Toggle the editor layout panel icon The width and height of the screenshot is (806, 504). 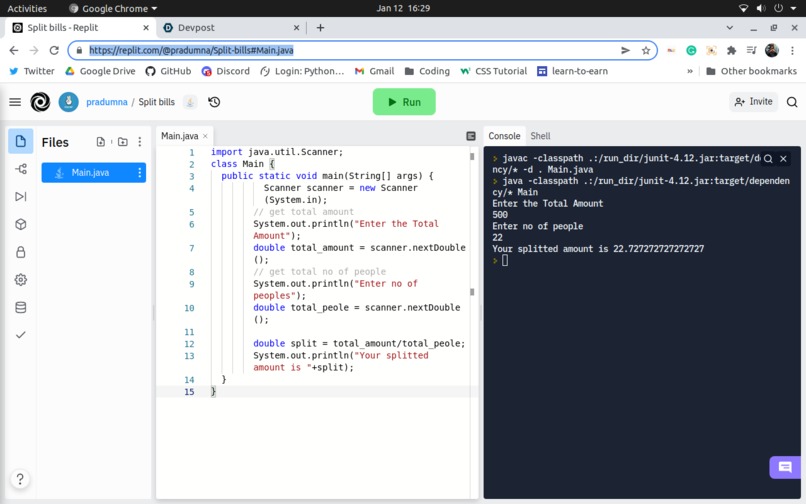coord(471,136)
